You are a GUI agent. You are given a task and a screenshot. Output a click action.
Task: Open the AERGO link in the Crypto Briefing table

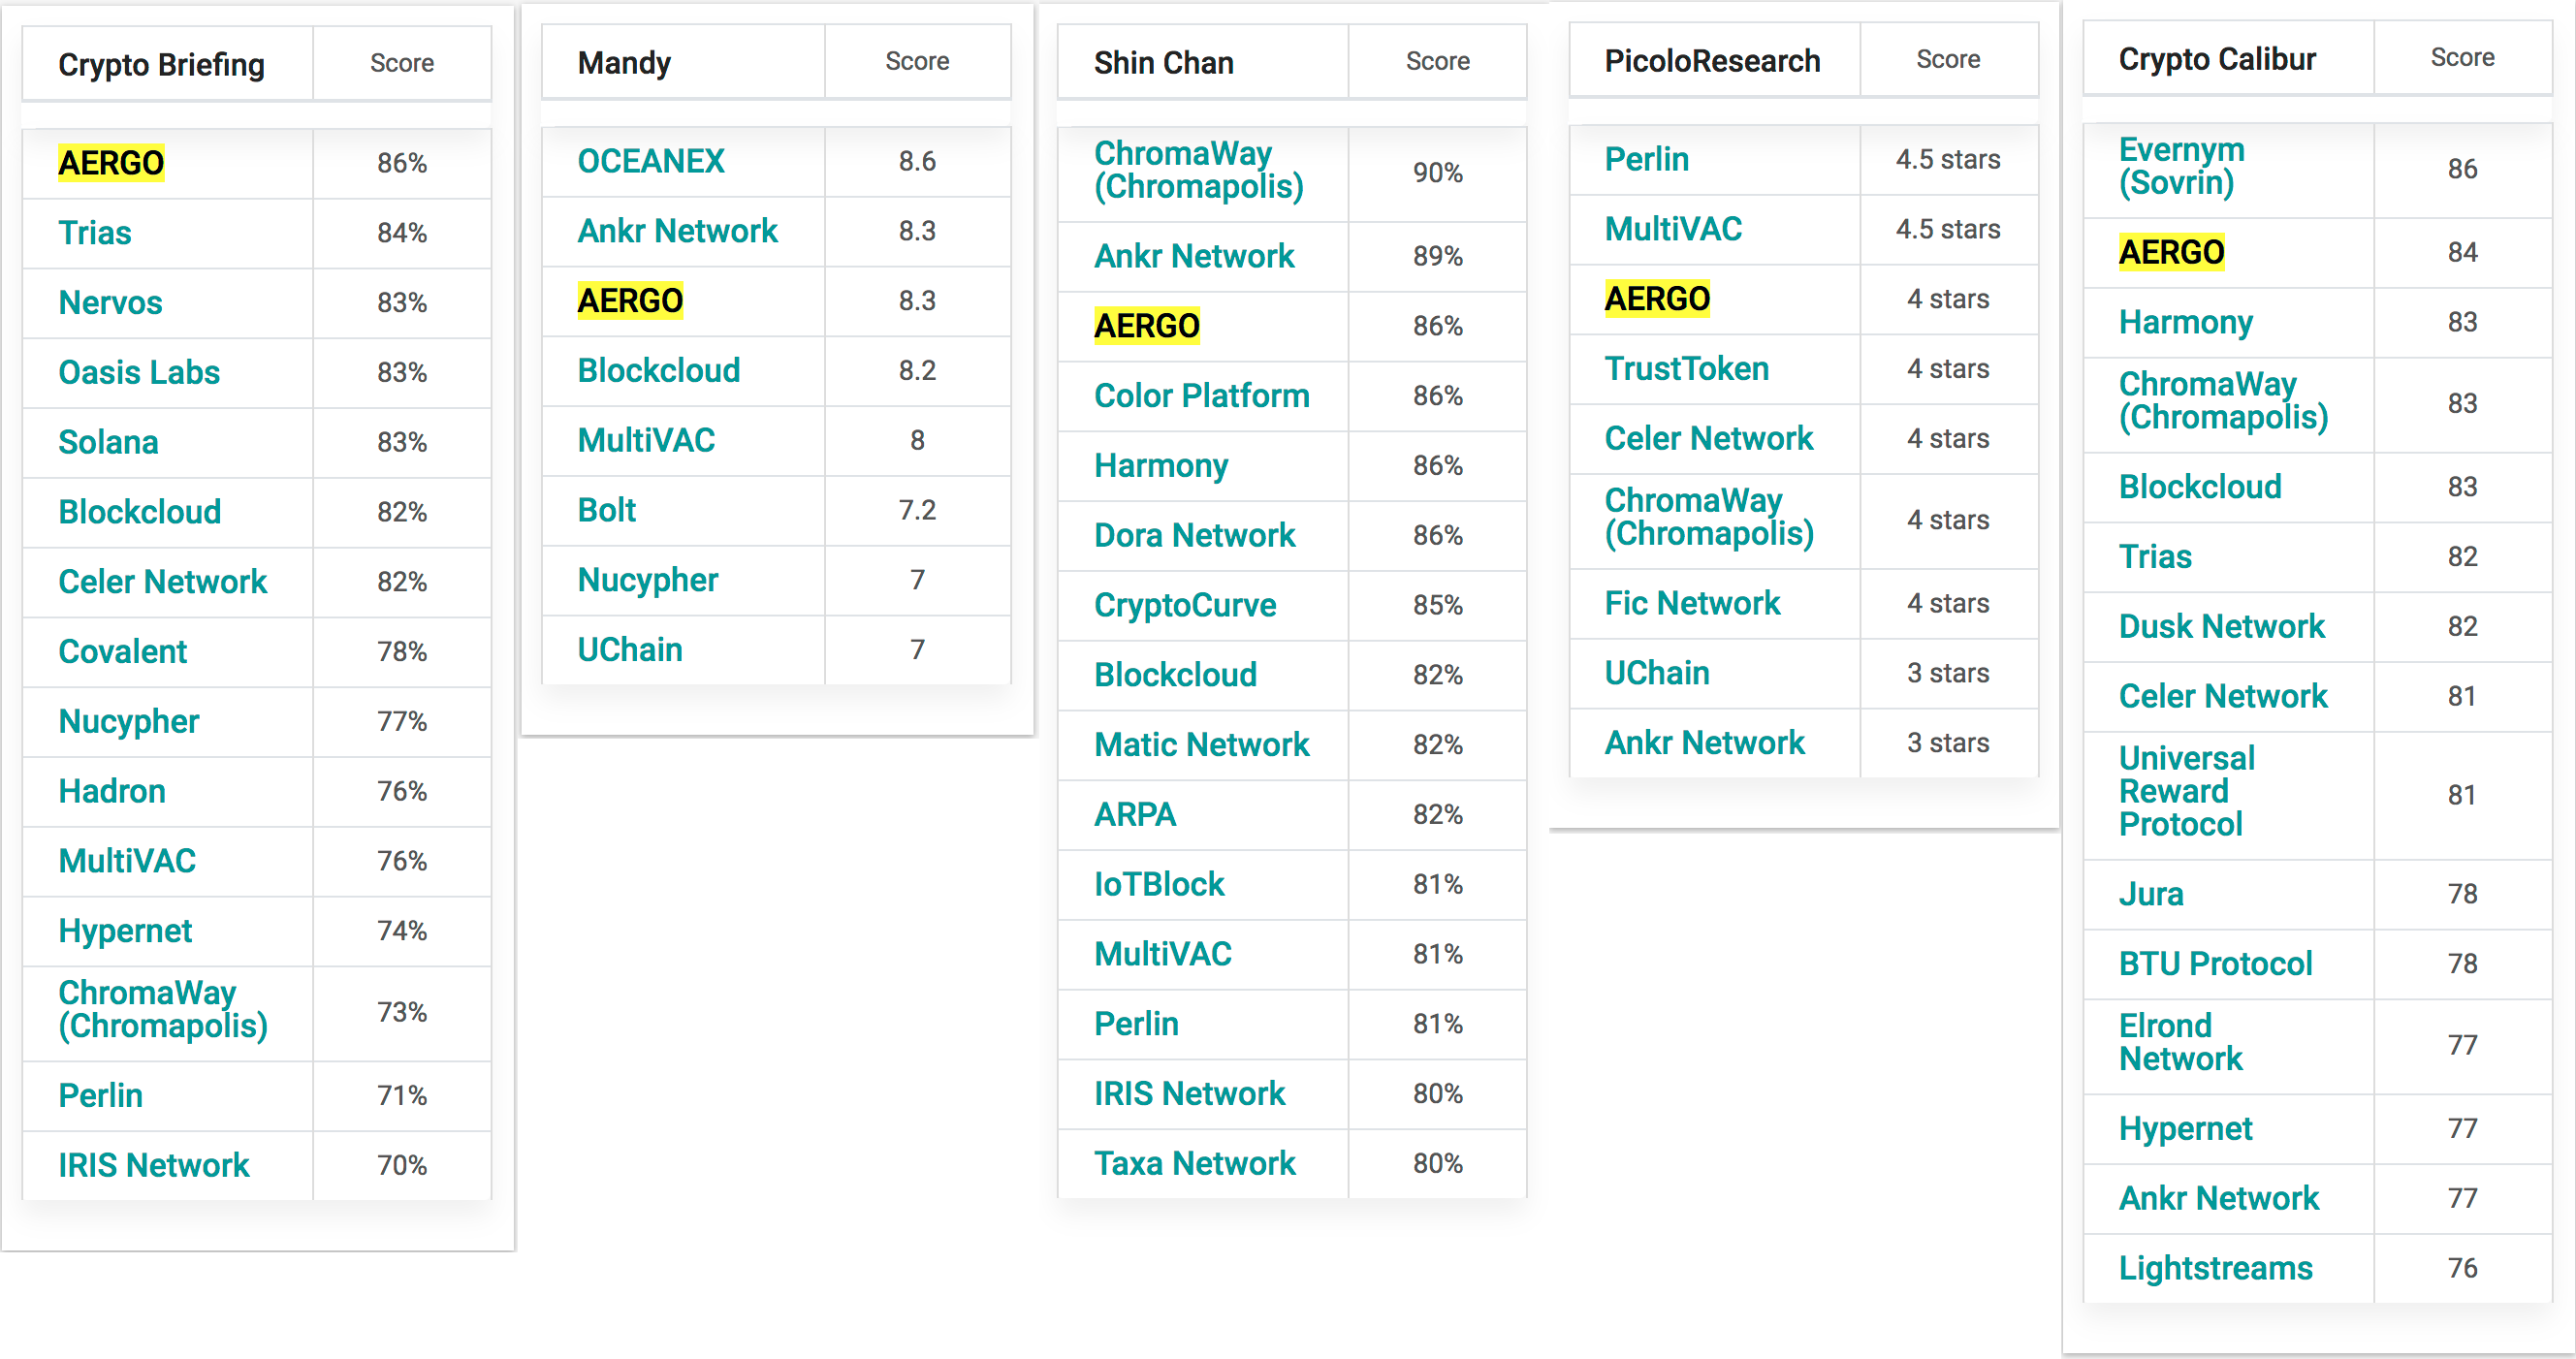111,163
